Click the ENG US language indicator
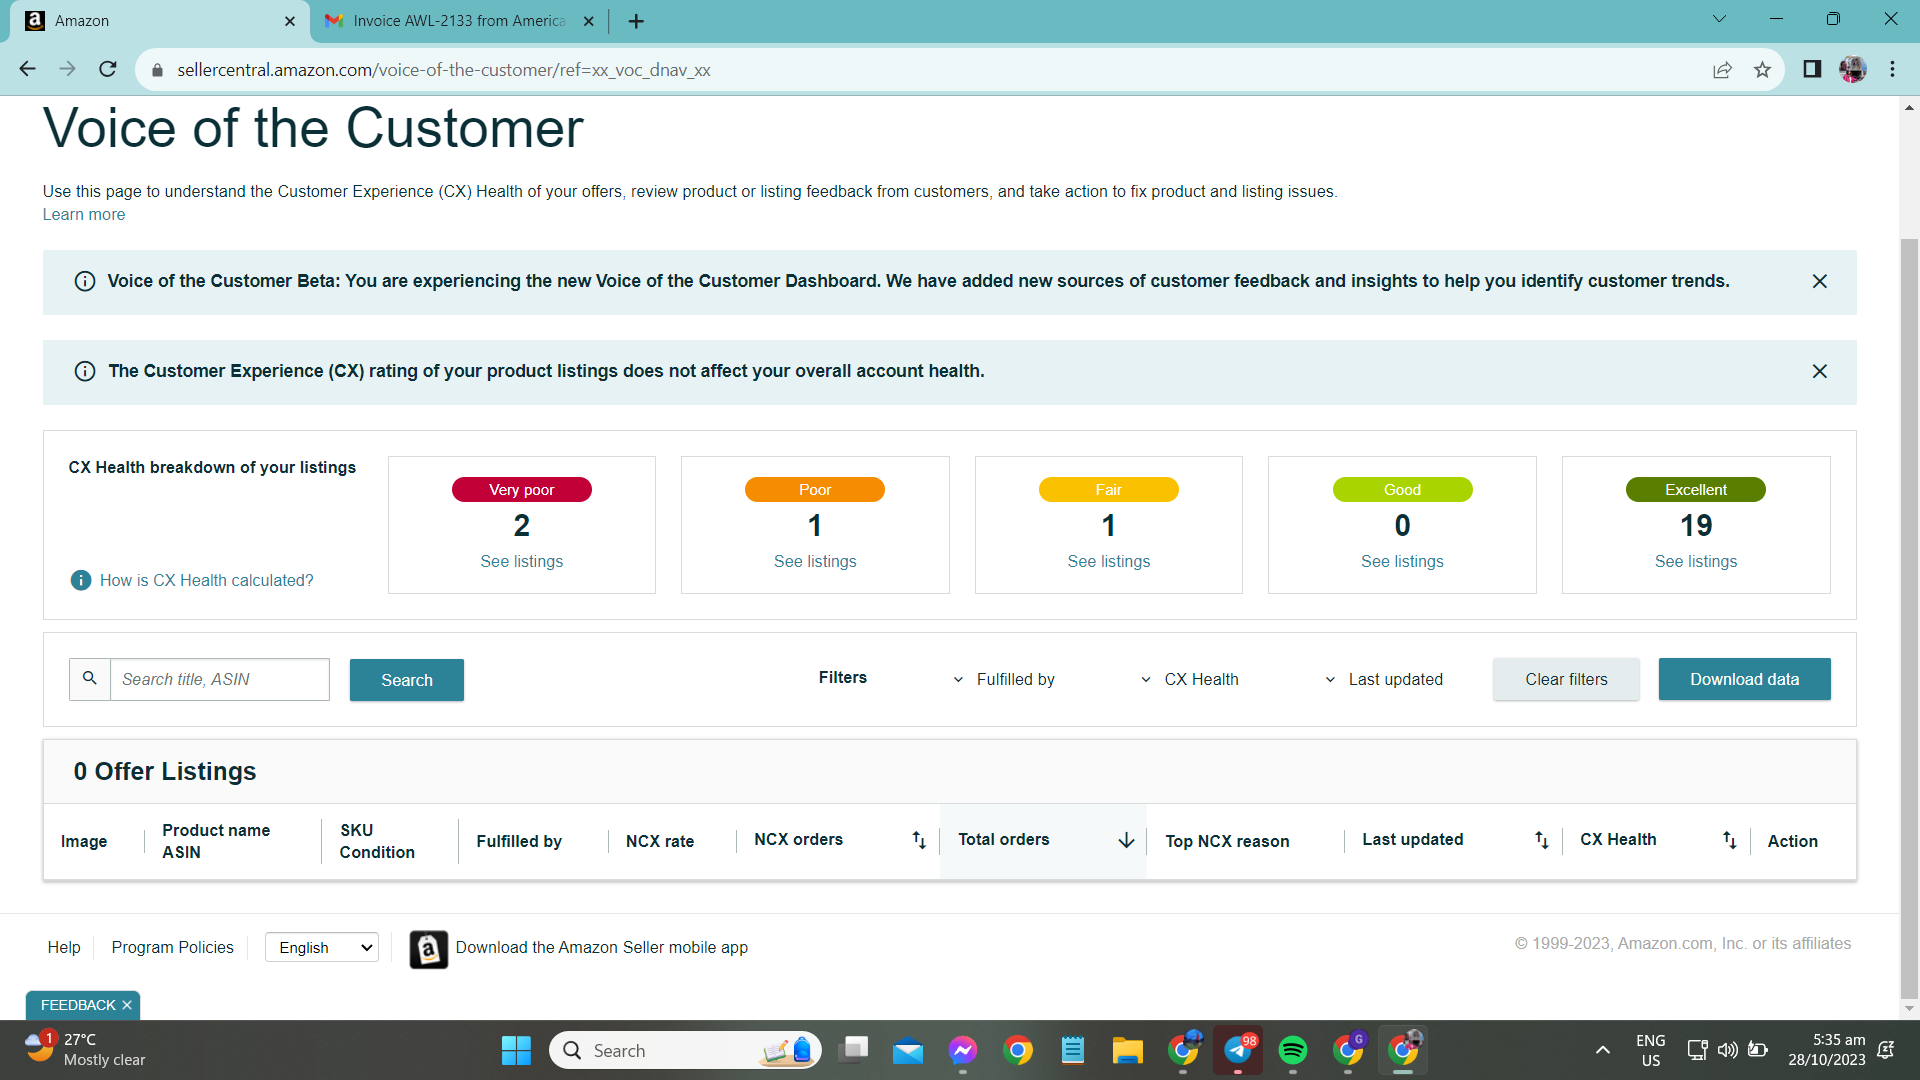The height and width of the screenshot is (1080, 1920). click(1650, 1050)
